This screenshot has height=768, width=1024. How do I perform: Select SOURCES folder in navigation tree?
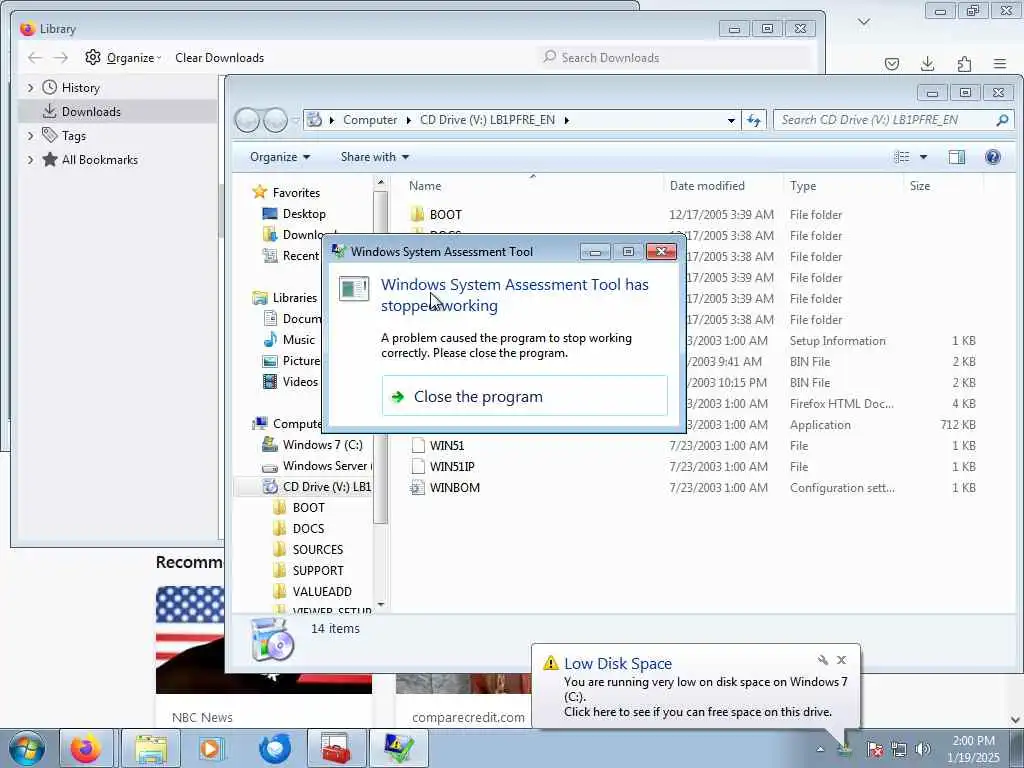pyautogui.click(x=317, y=549)
